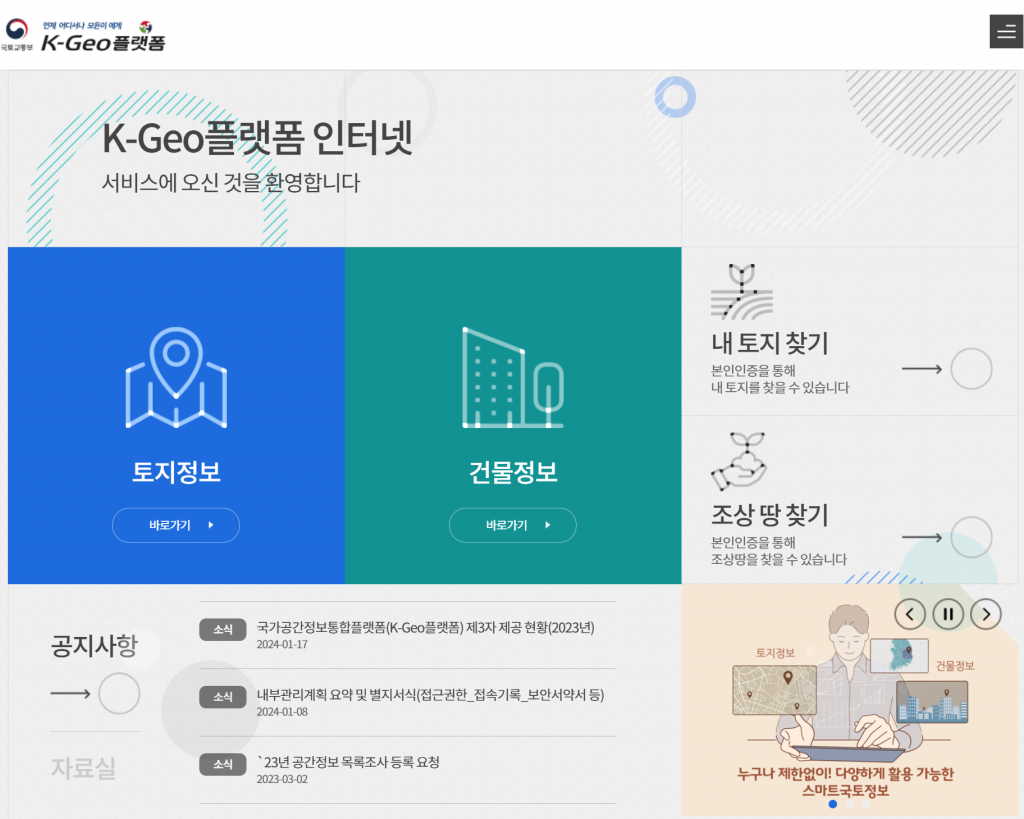This screenshot has width=1024, height=819.
Task: Click the 건물정보 building icon
Action: click(x=513, y=377)
